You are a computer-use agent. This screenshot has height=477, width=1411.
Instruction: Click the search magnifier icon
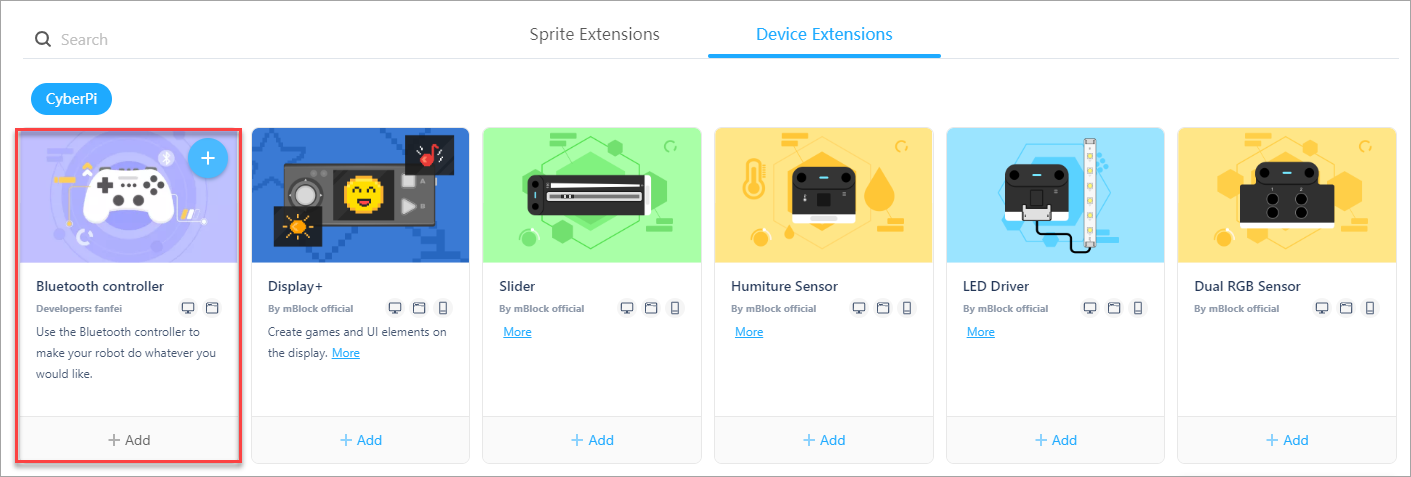click(43, 40)
